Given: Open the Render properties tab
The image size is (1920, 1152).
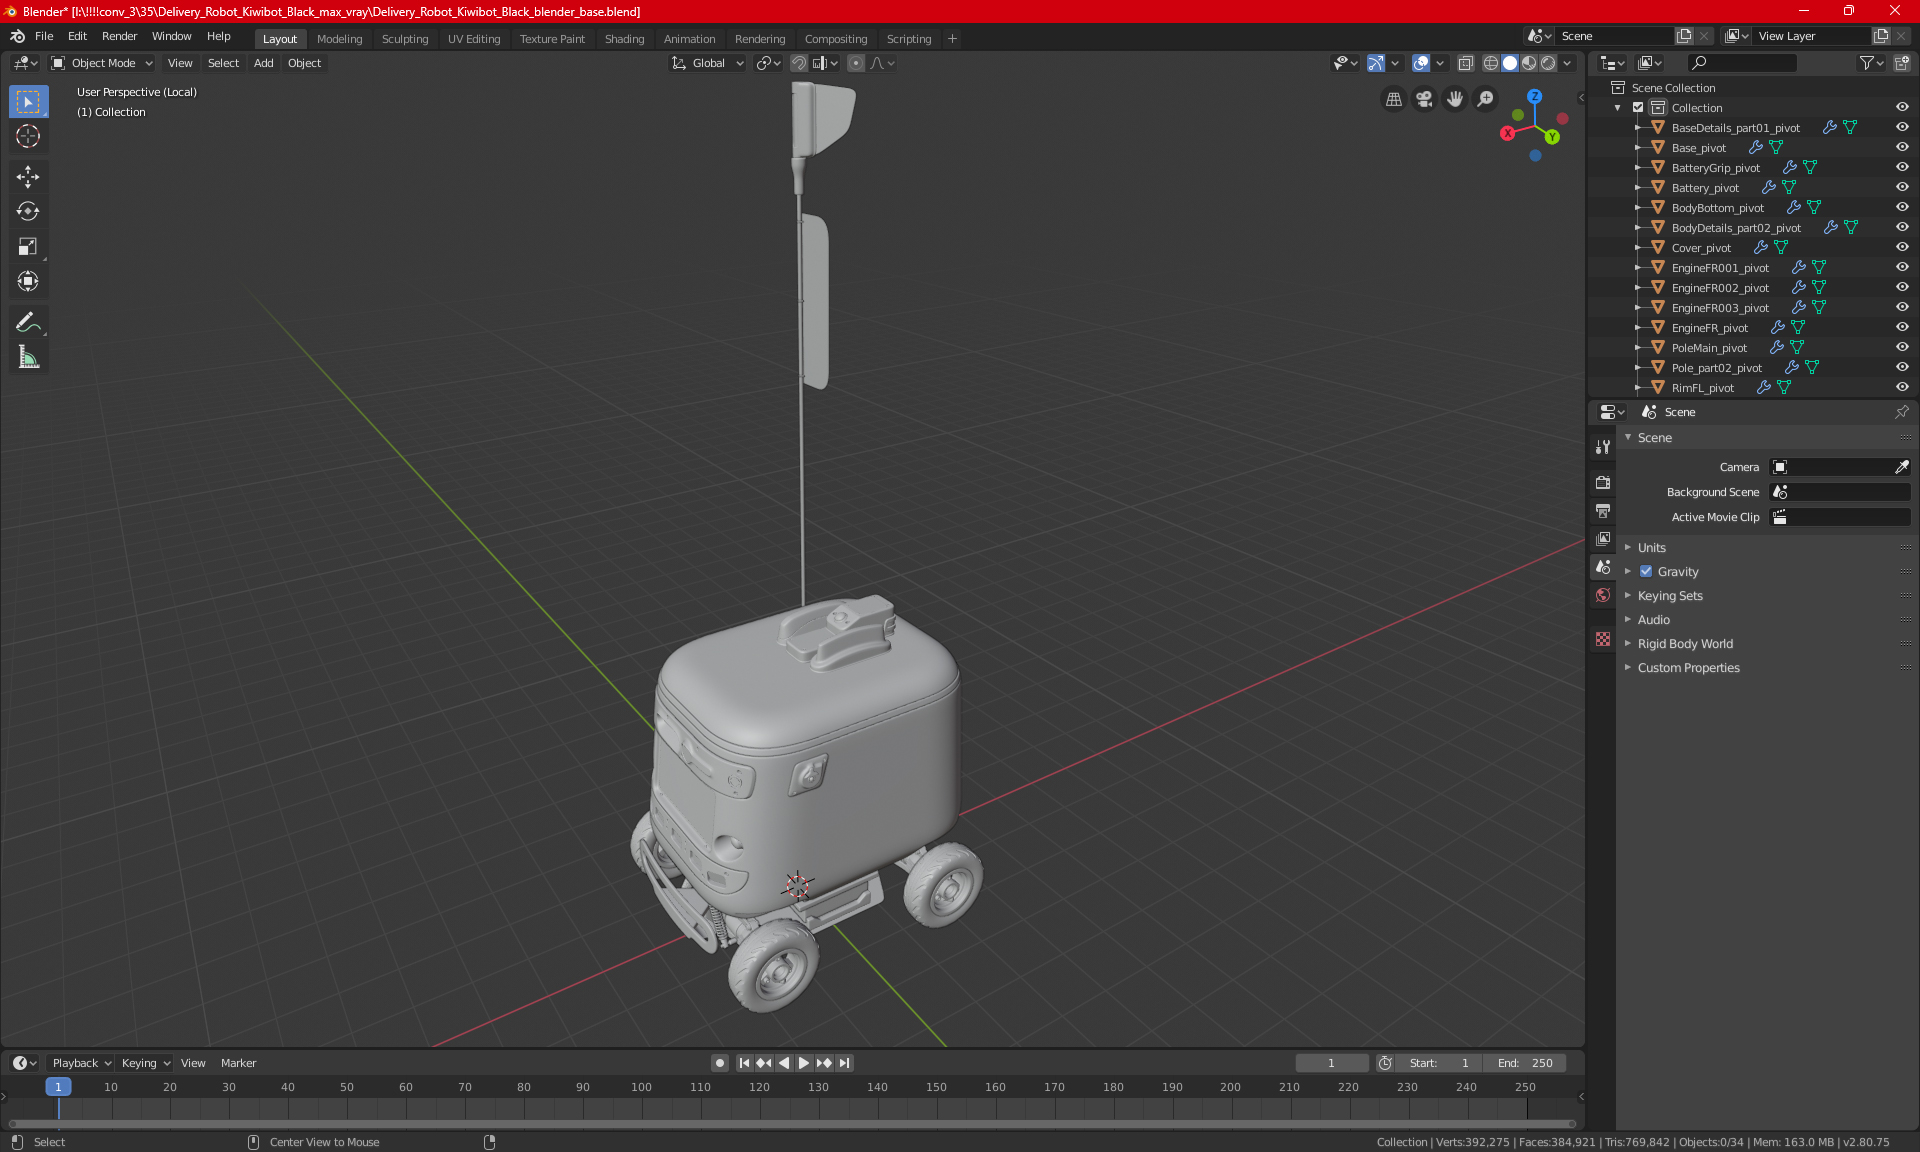Looking at the screenshot, I should coord(1603,482).
